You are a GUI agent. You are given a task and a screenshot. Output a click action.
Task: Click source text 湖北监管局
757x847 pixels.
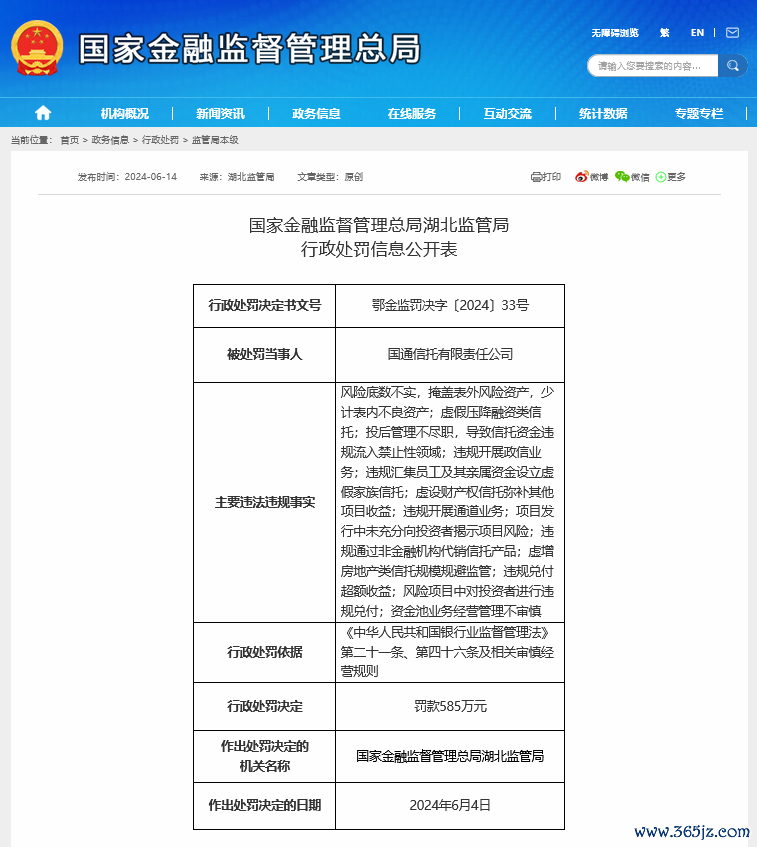[x=251, y=177]
